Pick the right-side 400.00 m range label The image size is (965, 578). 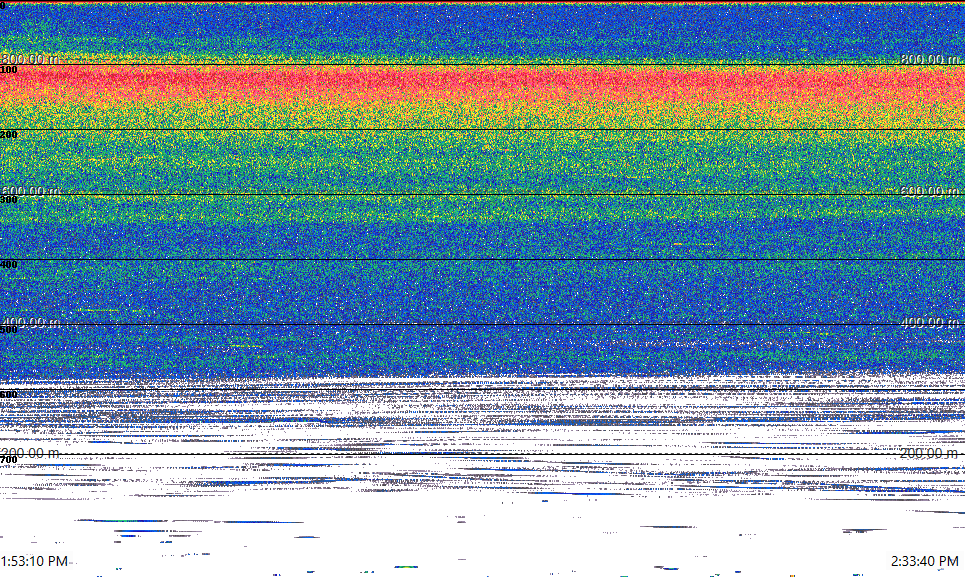coord(929,323)
